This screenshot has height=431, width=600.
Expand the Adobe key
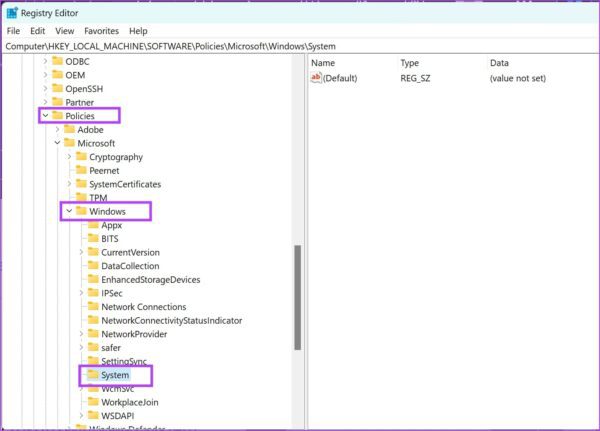tap(57, 129)
